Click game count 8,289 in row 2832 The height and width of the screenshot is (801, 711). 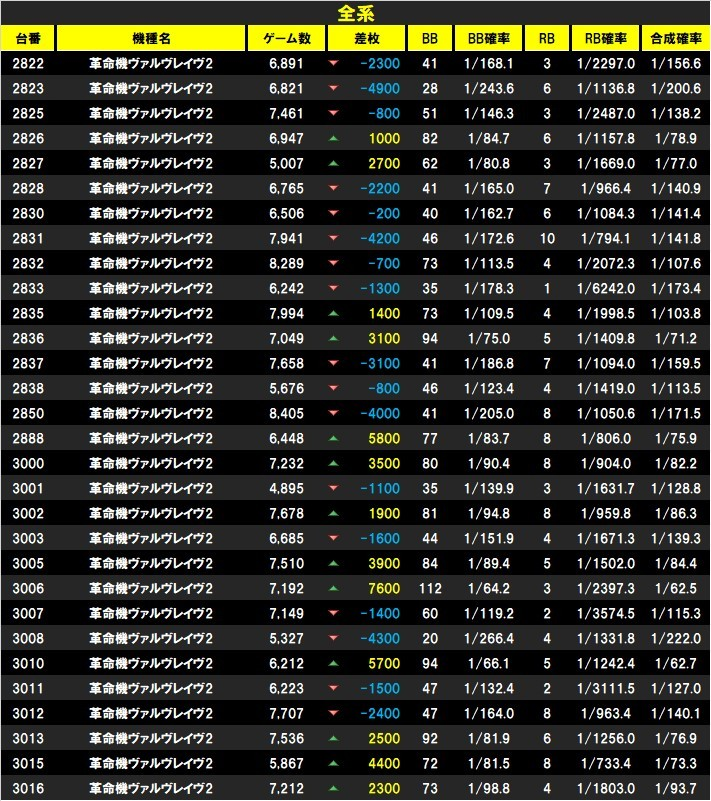click(287, 264)
